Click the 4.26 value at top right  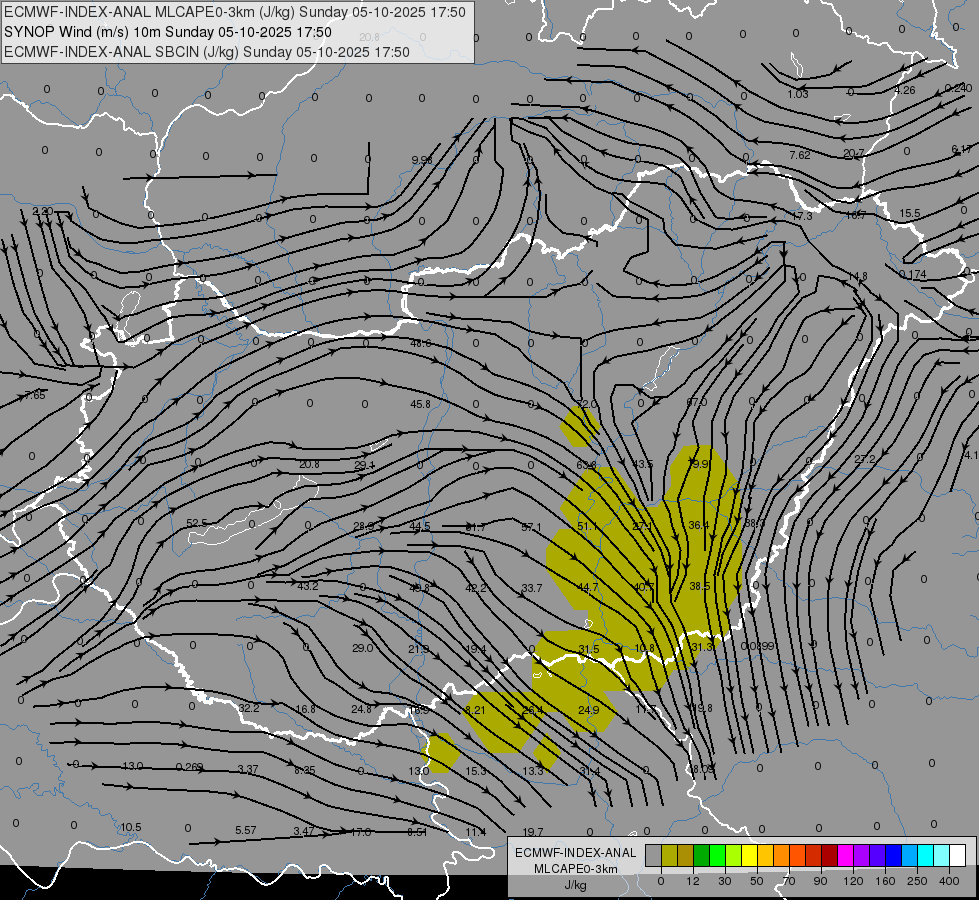pos(905,91)
